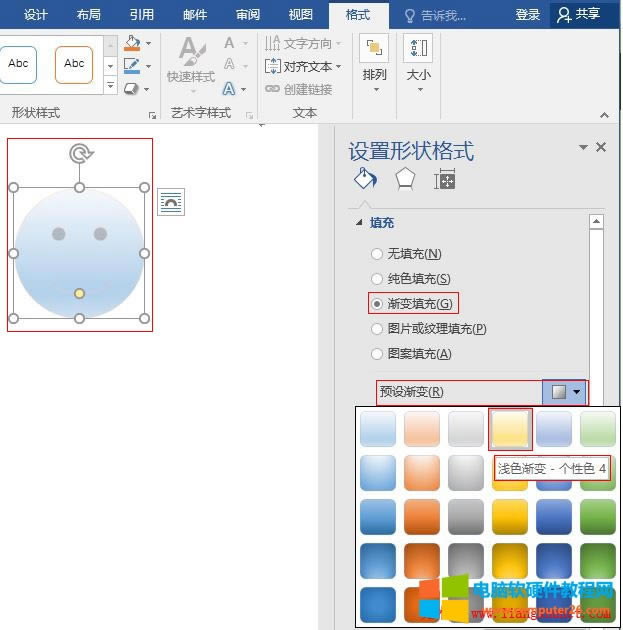Select Layout & Properties tab in pane
Screen dimensions: 623x630
(445, 180)
